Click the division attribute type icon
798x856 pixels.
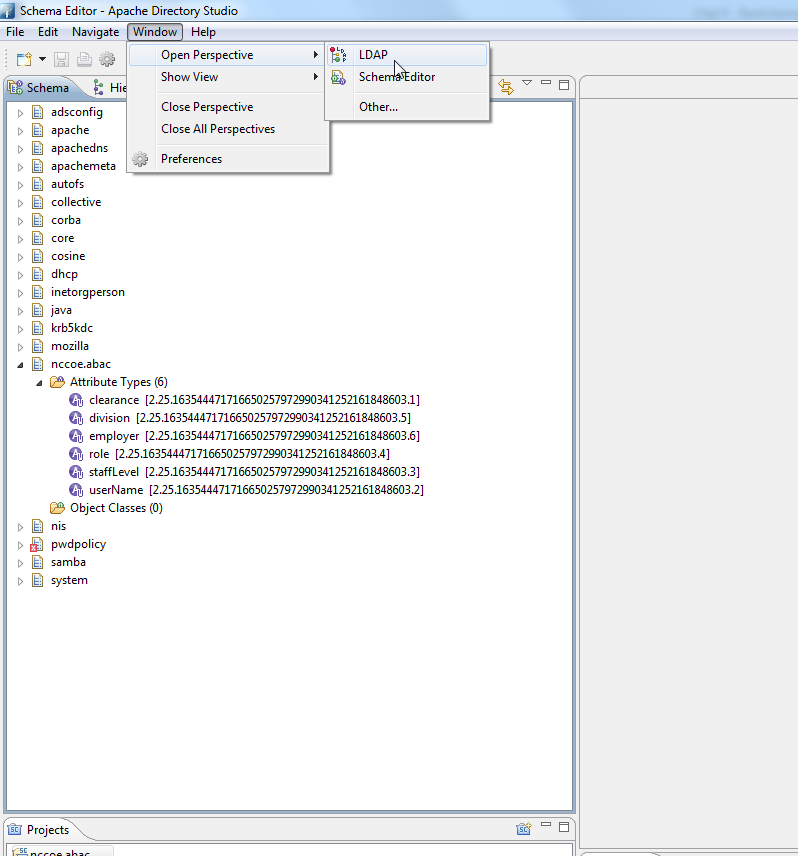(x=76, y=418)
